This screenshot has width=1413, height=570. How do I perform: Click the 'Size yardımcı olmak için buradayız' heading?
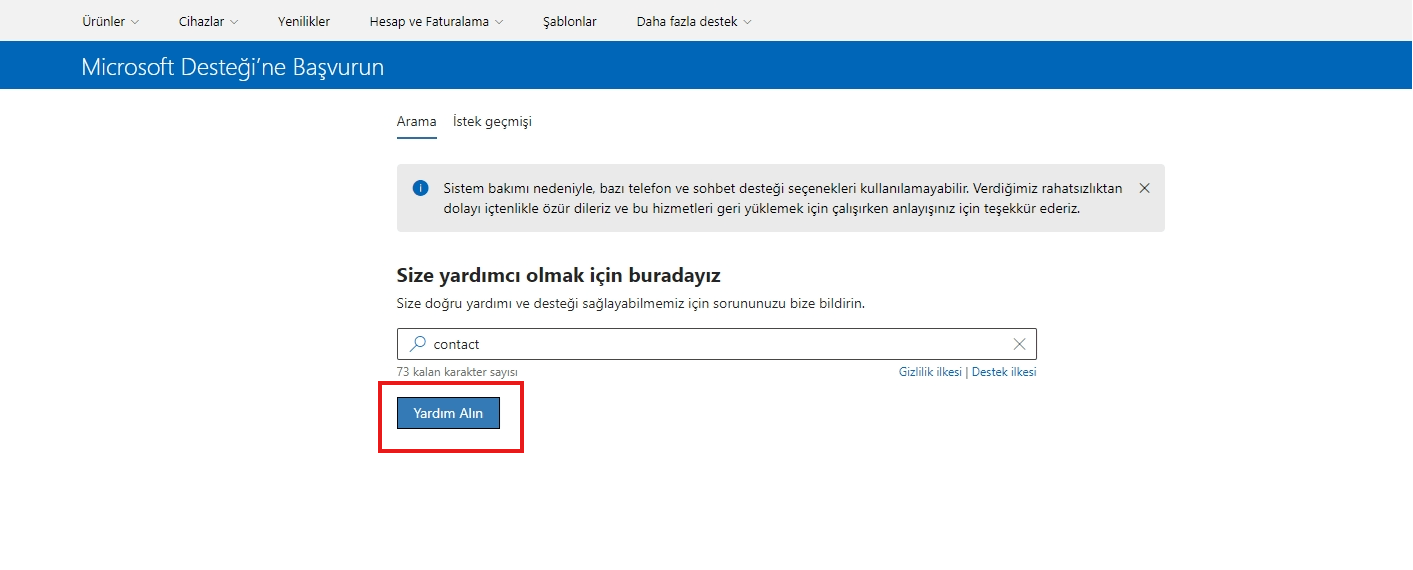coord(559,275)
